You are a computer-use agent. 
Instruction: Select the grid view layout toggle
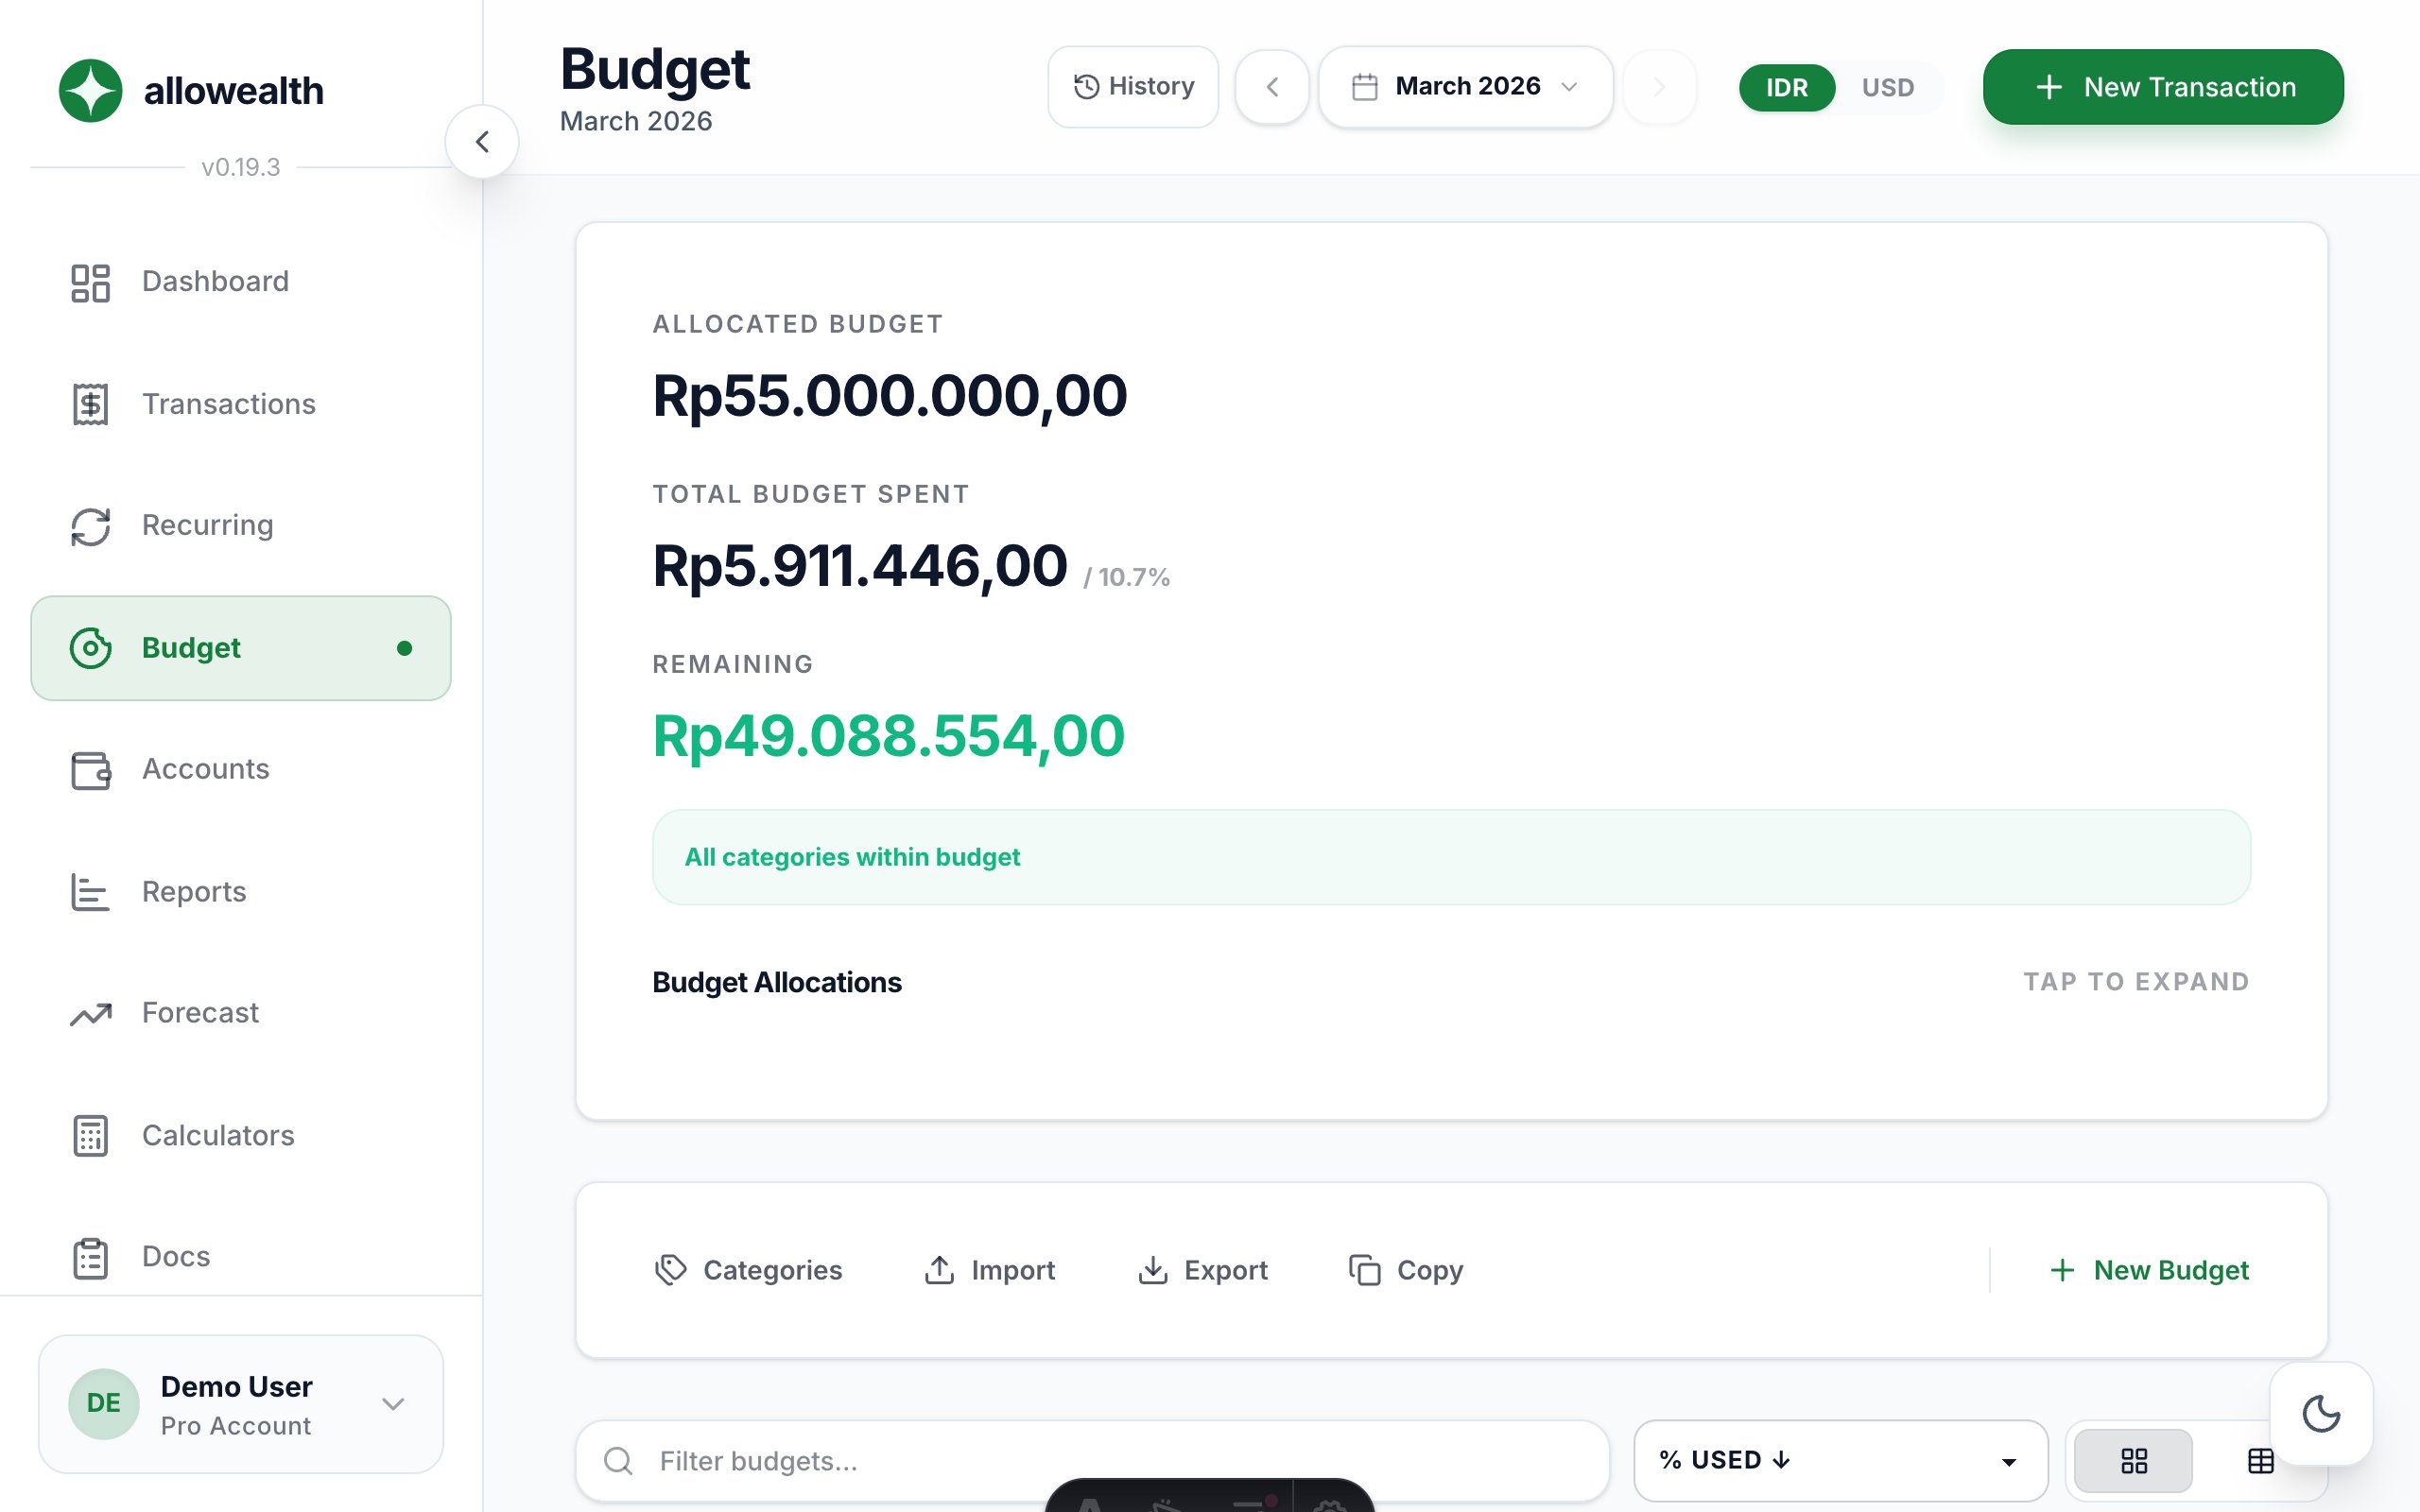[x=2135, y=1460]
